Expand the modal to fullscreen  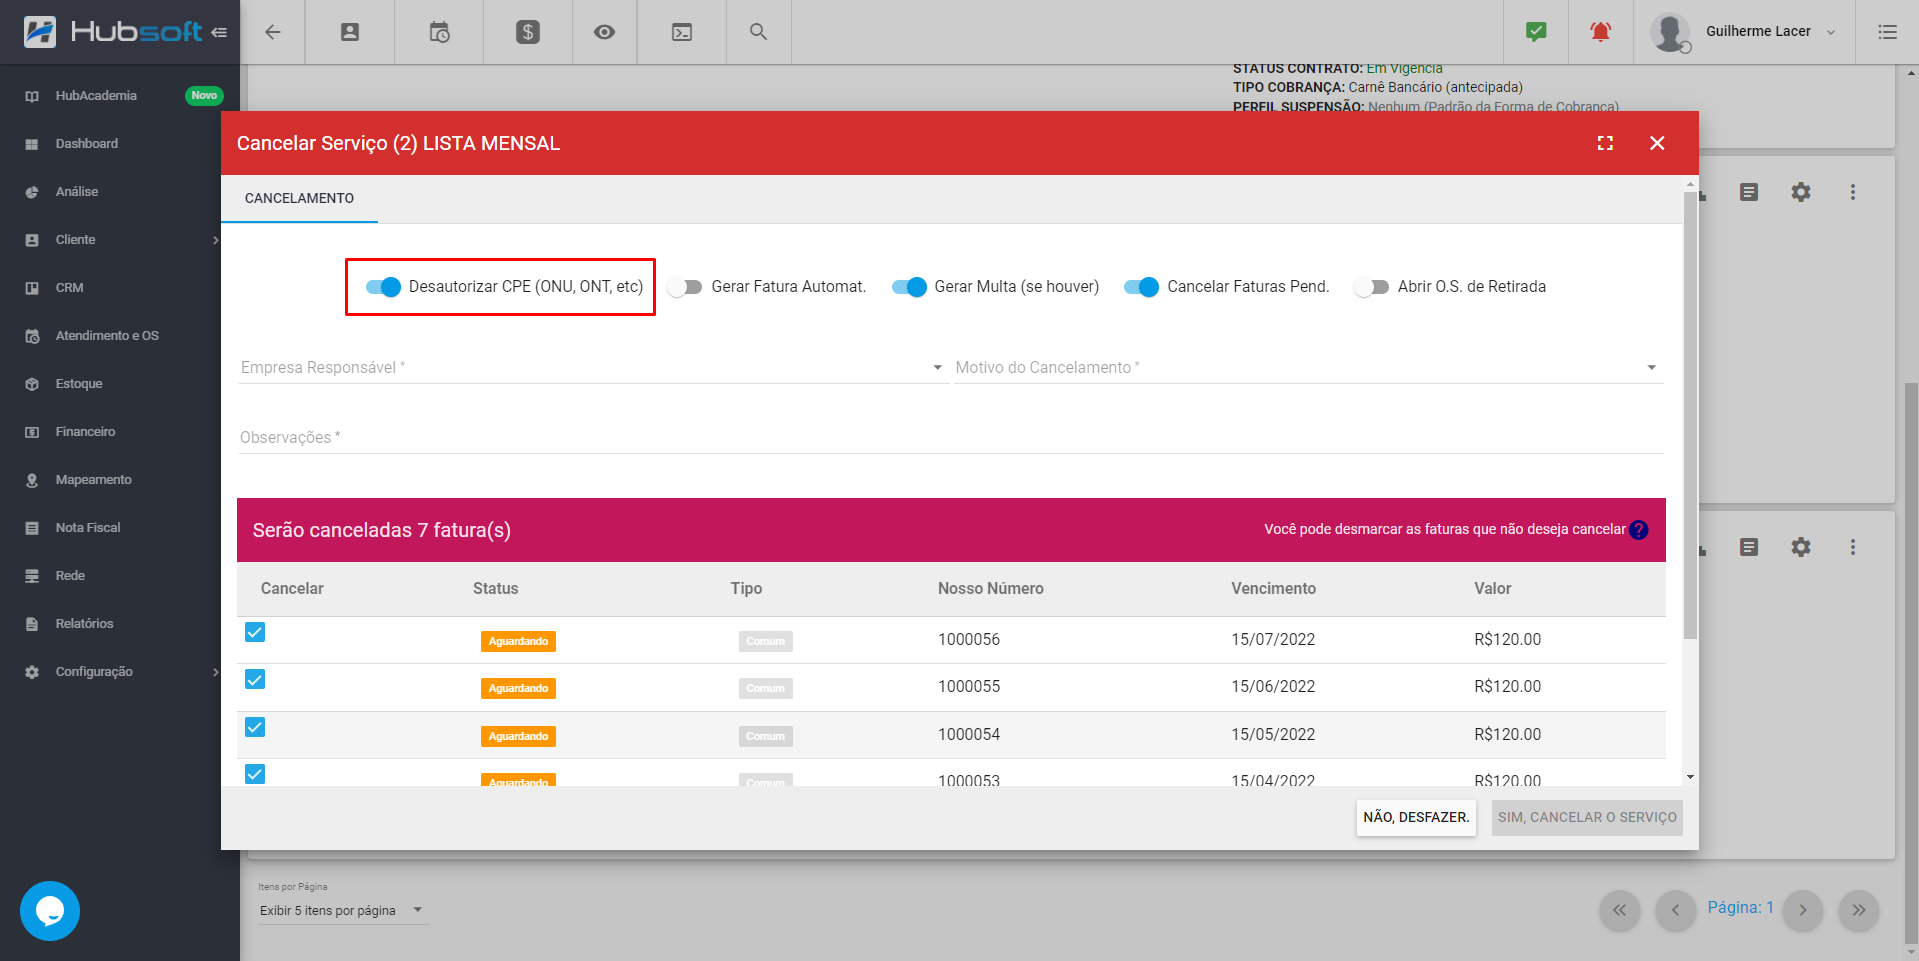[x=1605, y=143]
